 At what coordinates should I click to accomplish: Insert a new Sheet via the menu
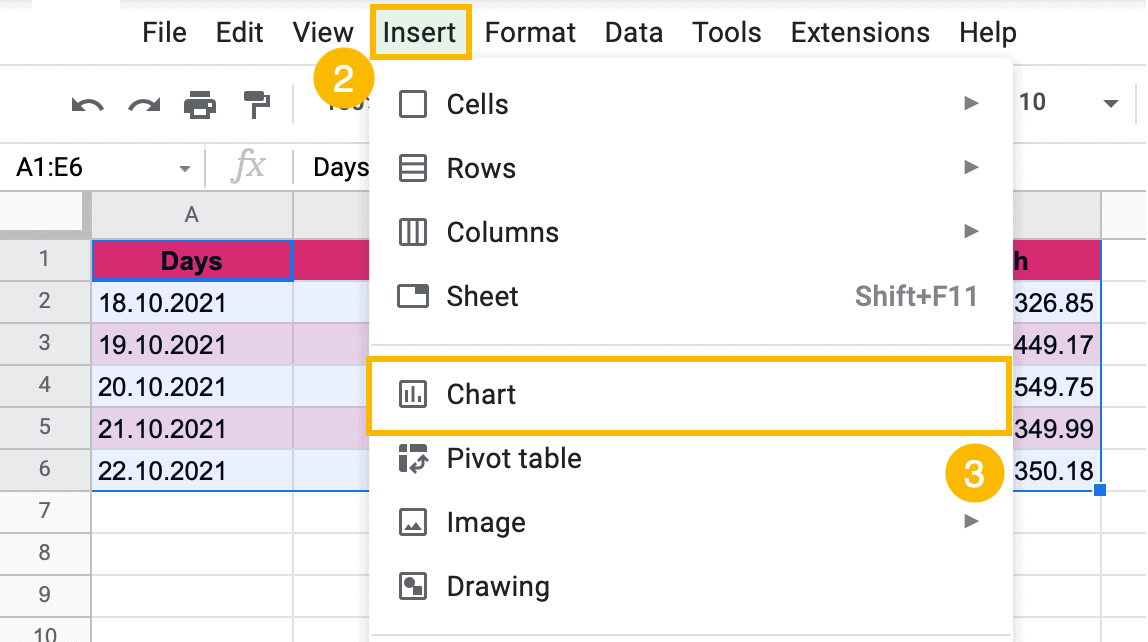pos(481,296)
